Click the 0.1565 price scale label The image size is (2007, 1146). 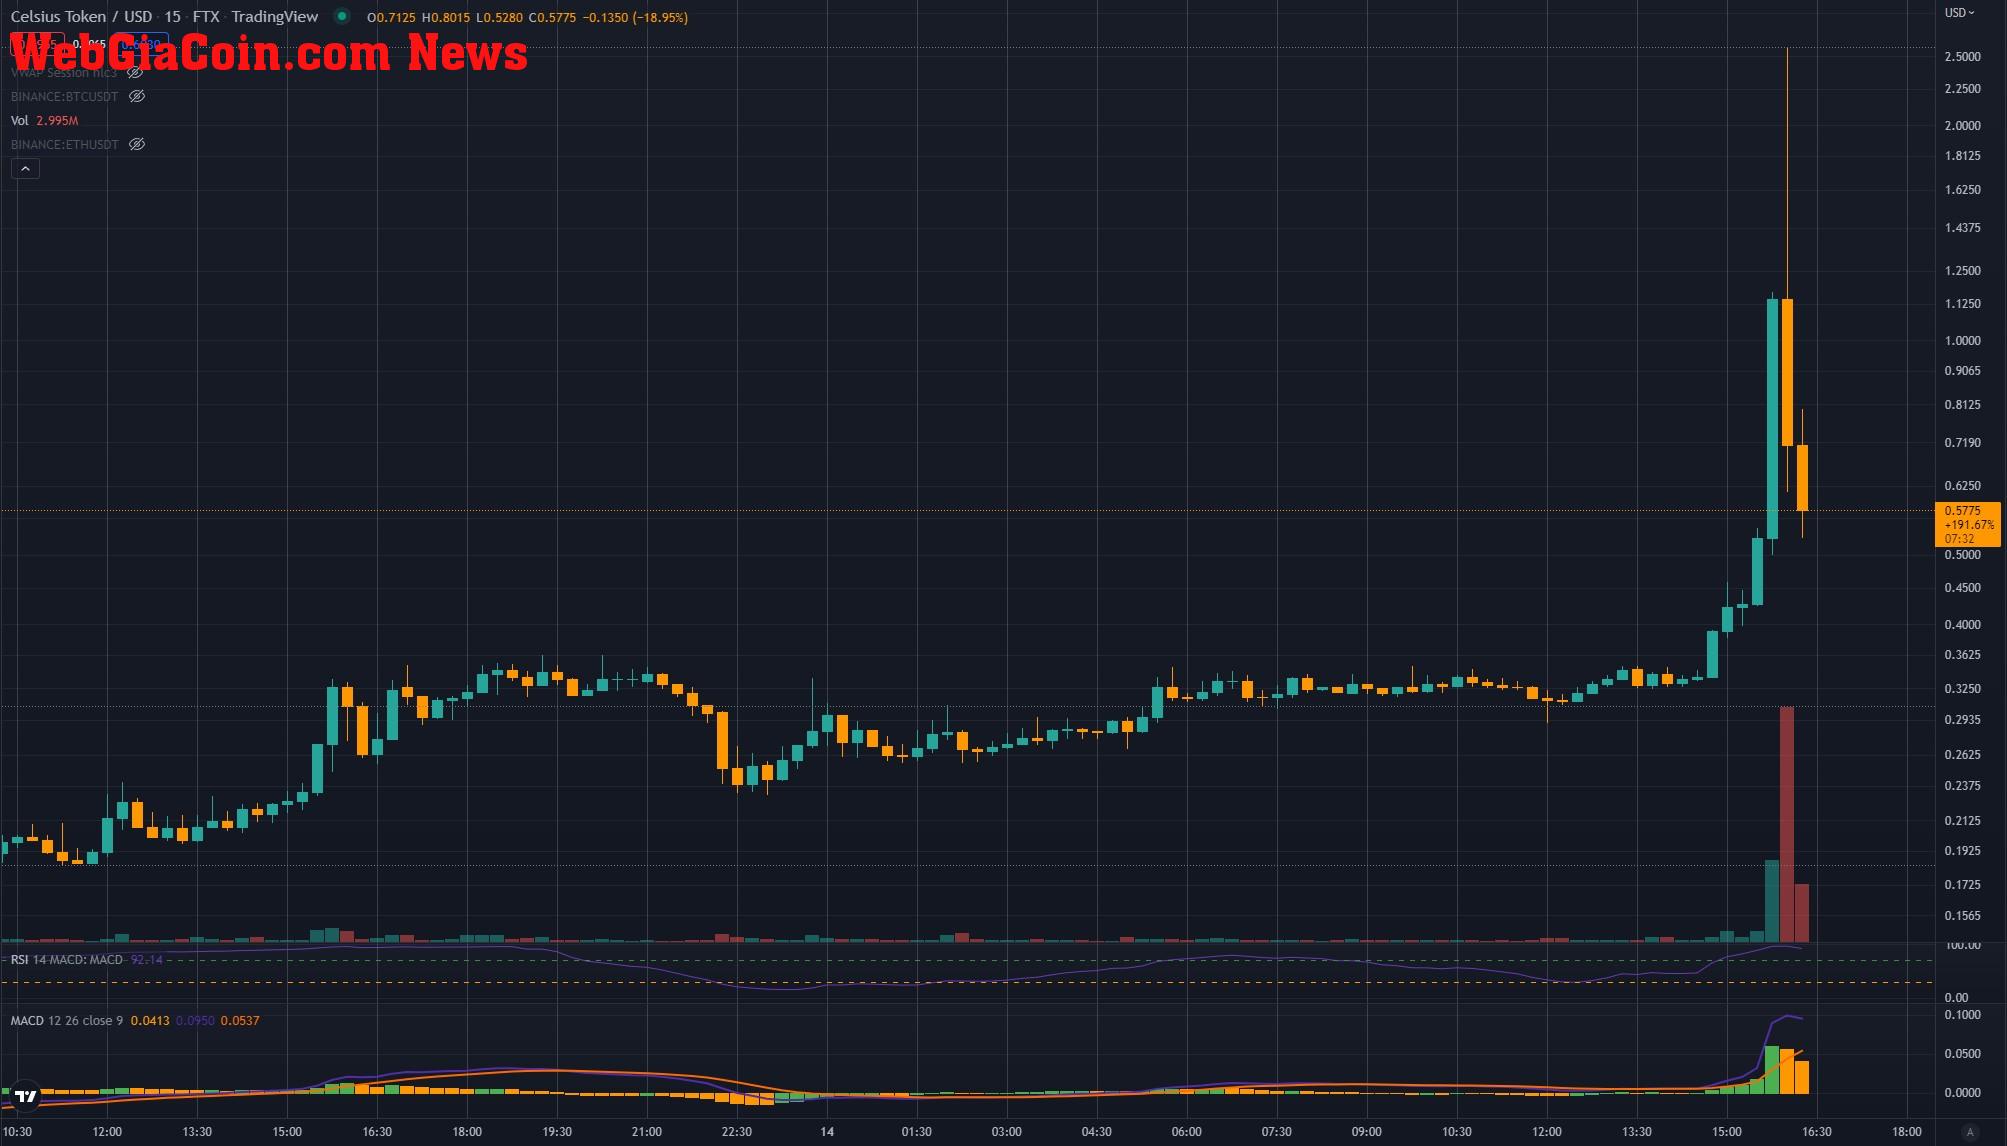pos(1962,915)
